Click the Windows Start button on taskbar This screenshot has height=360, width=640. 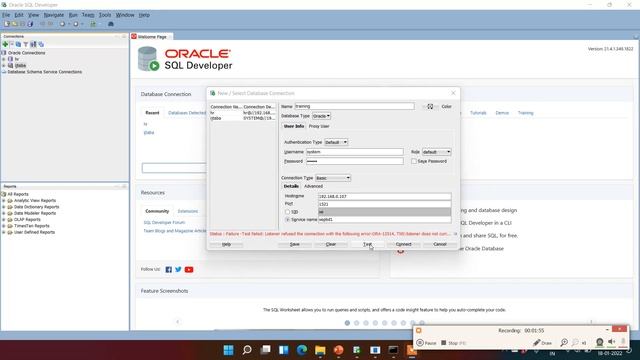click(x=229, y=350)
